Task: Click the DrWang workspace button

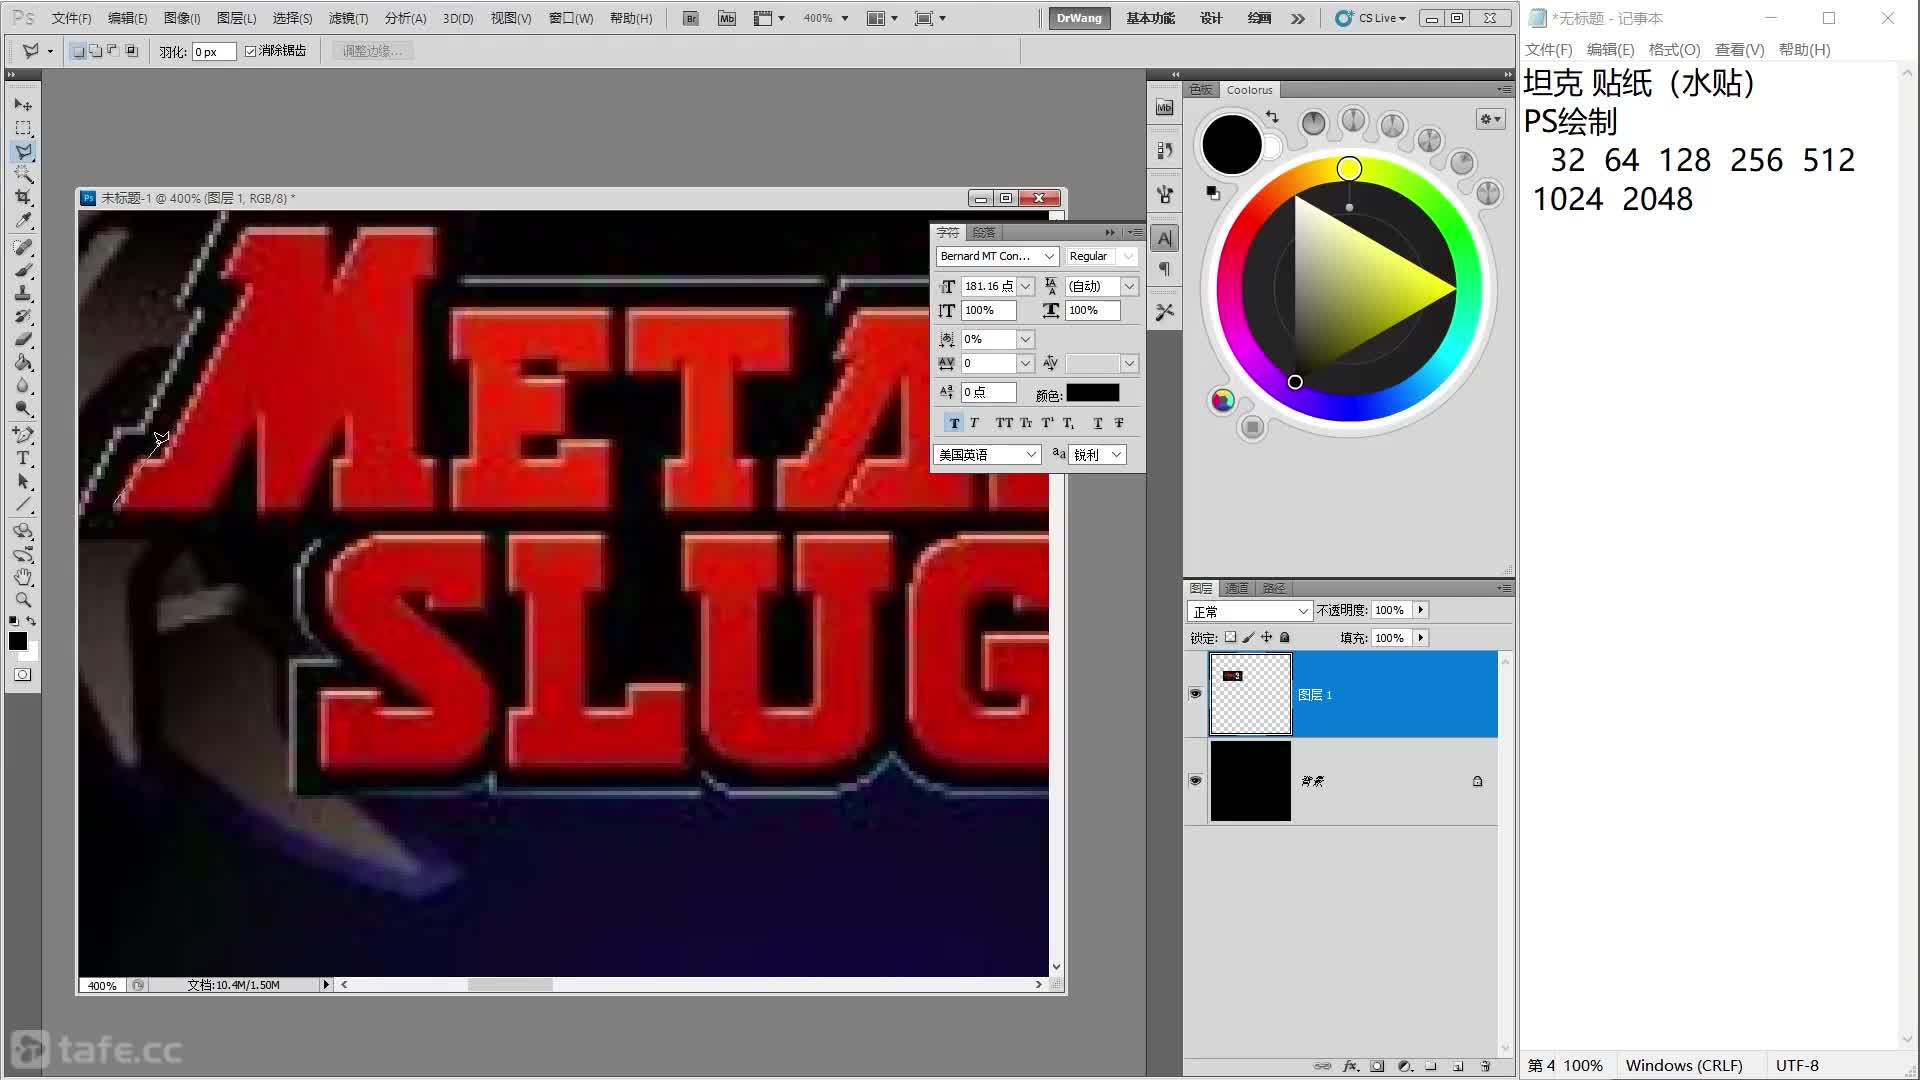Action: [1078, 18]
